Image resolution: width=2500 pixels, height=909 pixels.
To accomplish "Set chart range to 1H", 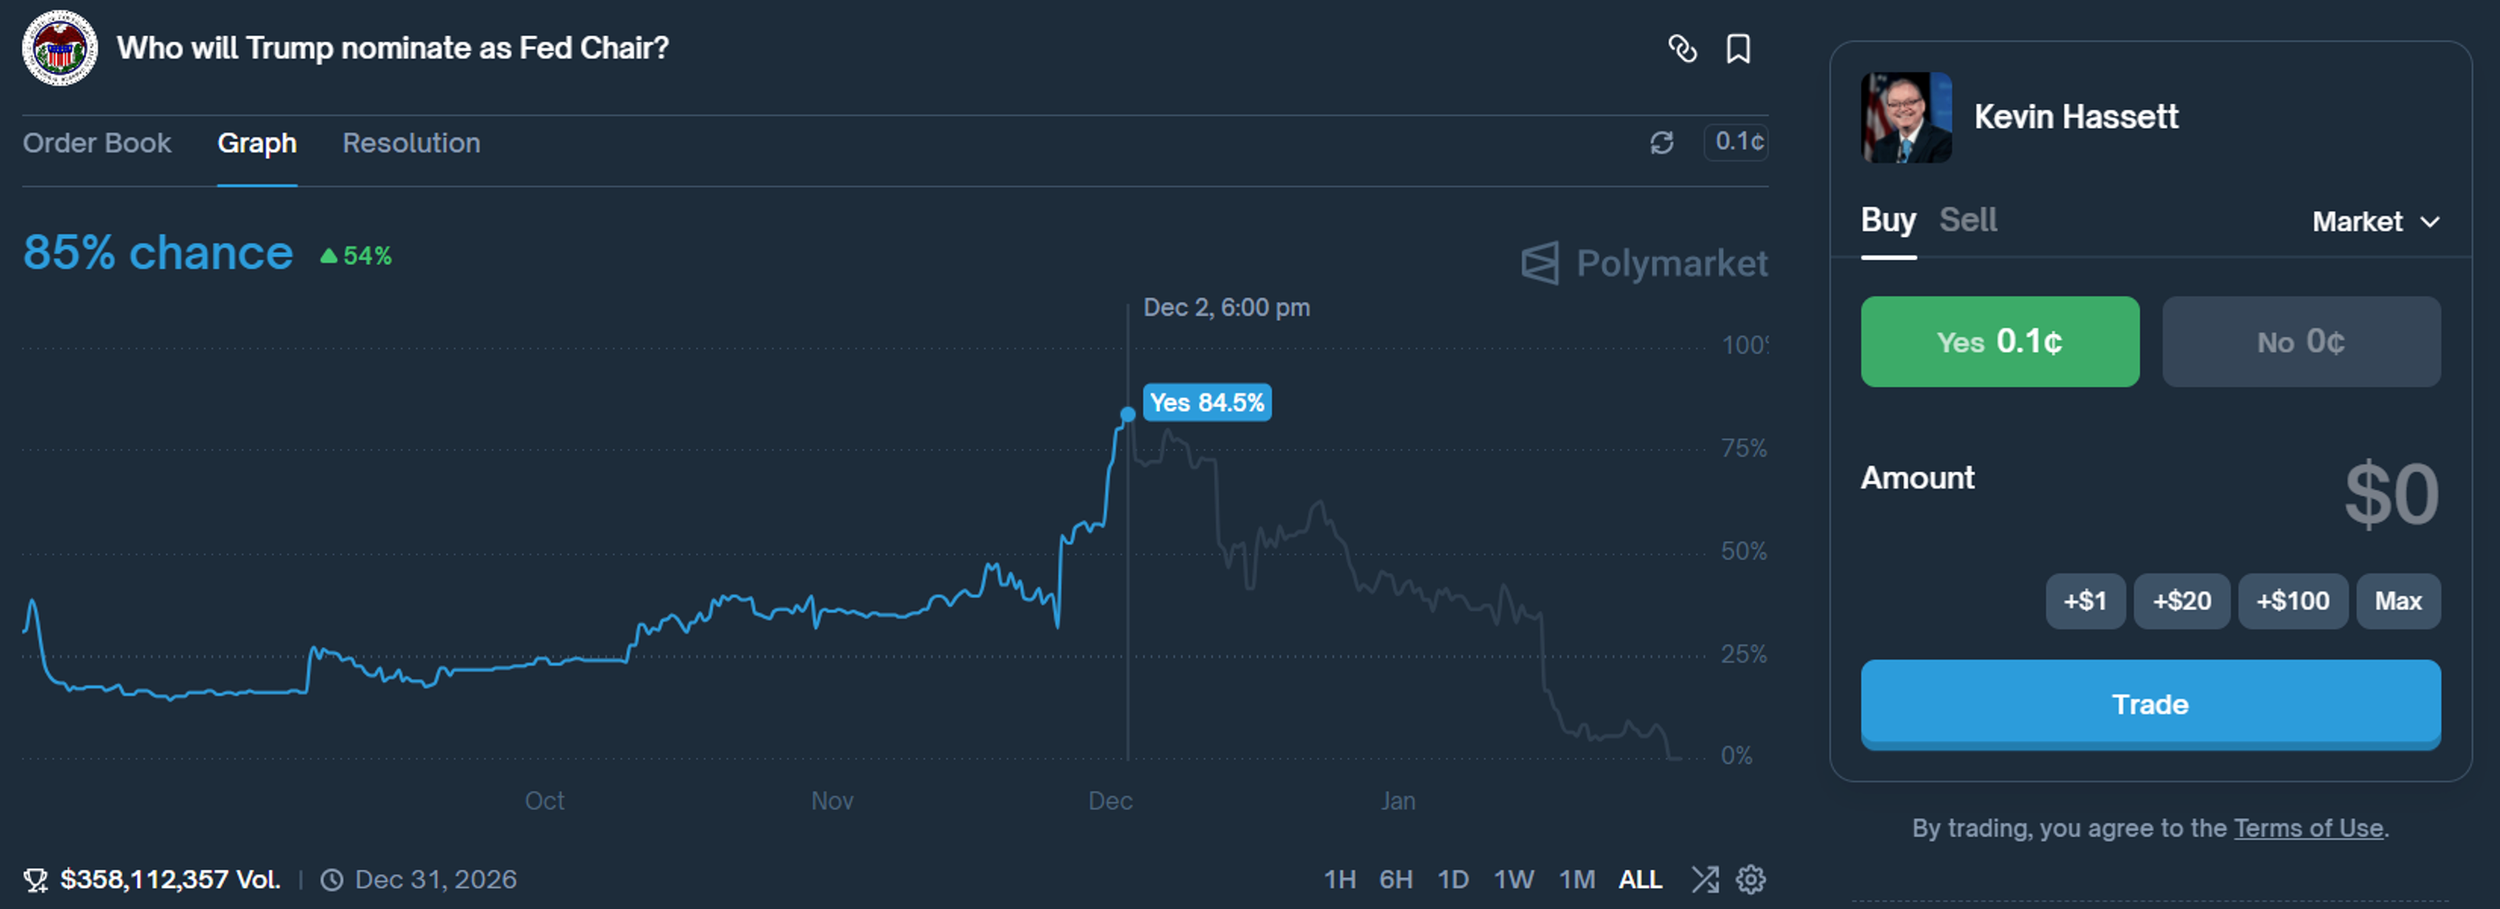I will tap(1340, 880).
